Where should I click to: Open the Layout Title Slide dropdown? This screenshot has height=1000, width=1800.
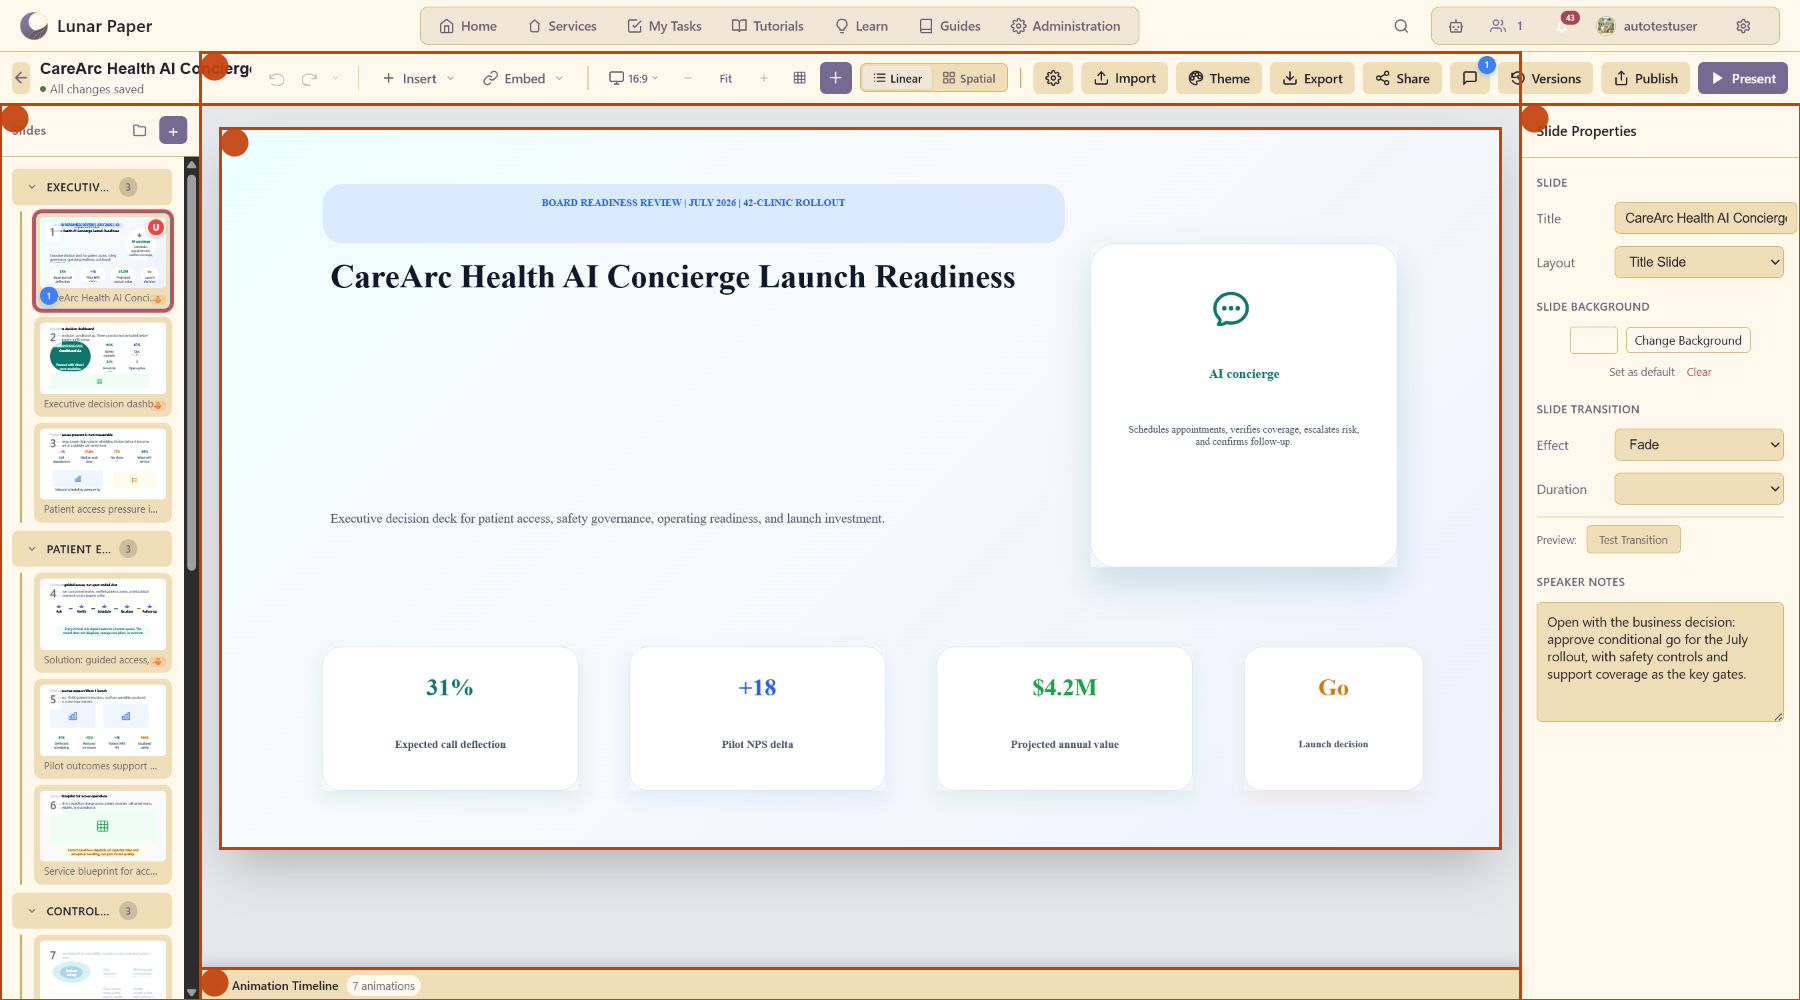pyautogui.click(x=1699, y=262)
